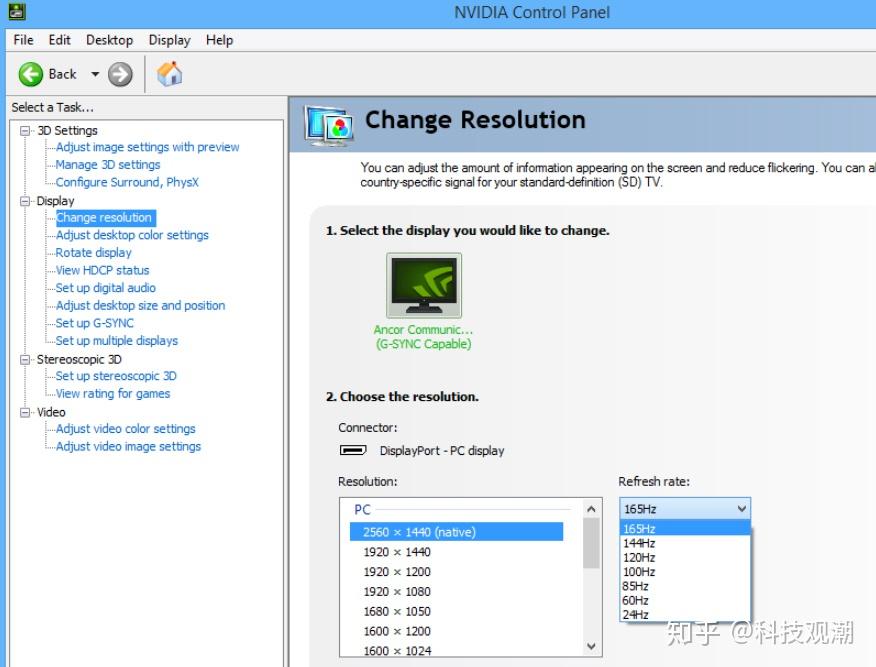Image resolution: width=876 pixels, height=667 pixels.
Task: Open Rotate display task
Action: 94,252
